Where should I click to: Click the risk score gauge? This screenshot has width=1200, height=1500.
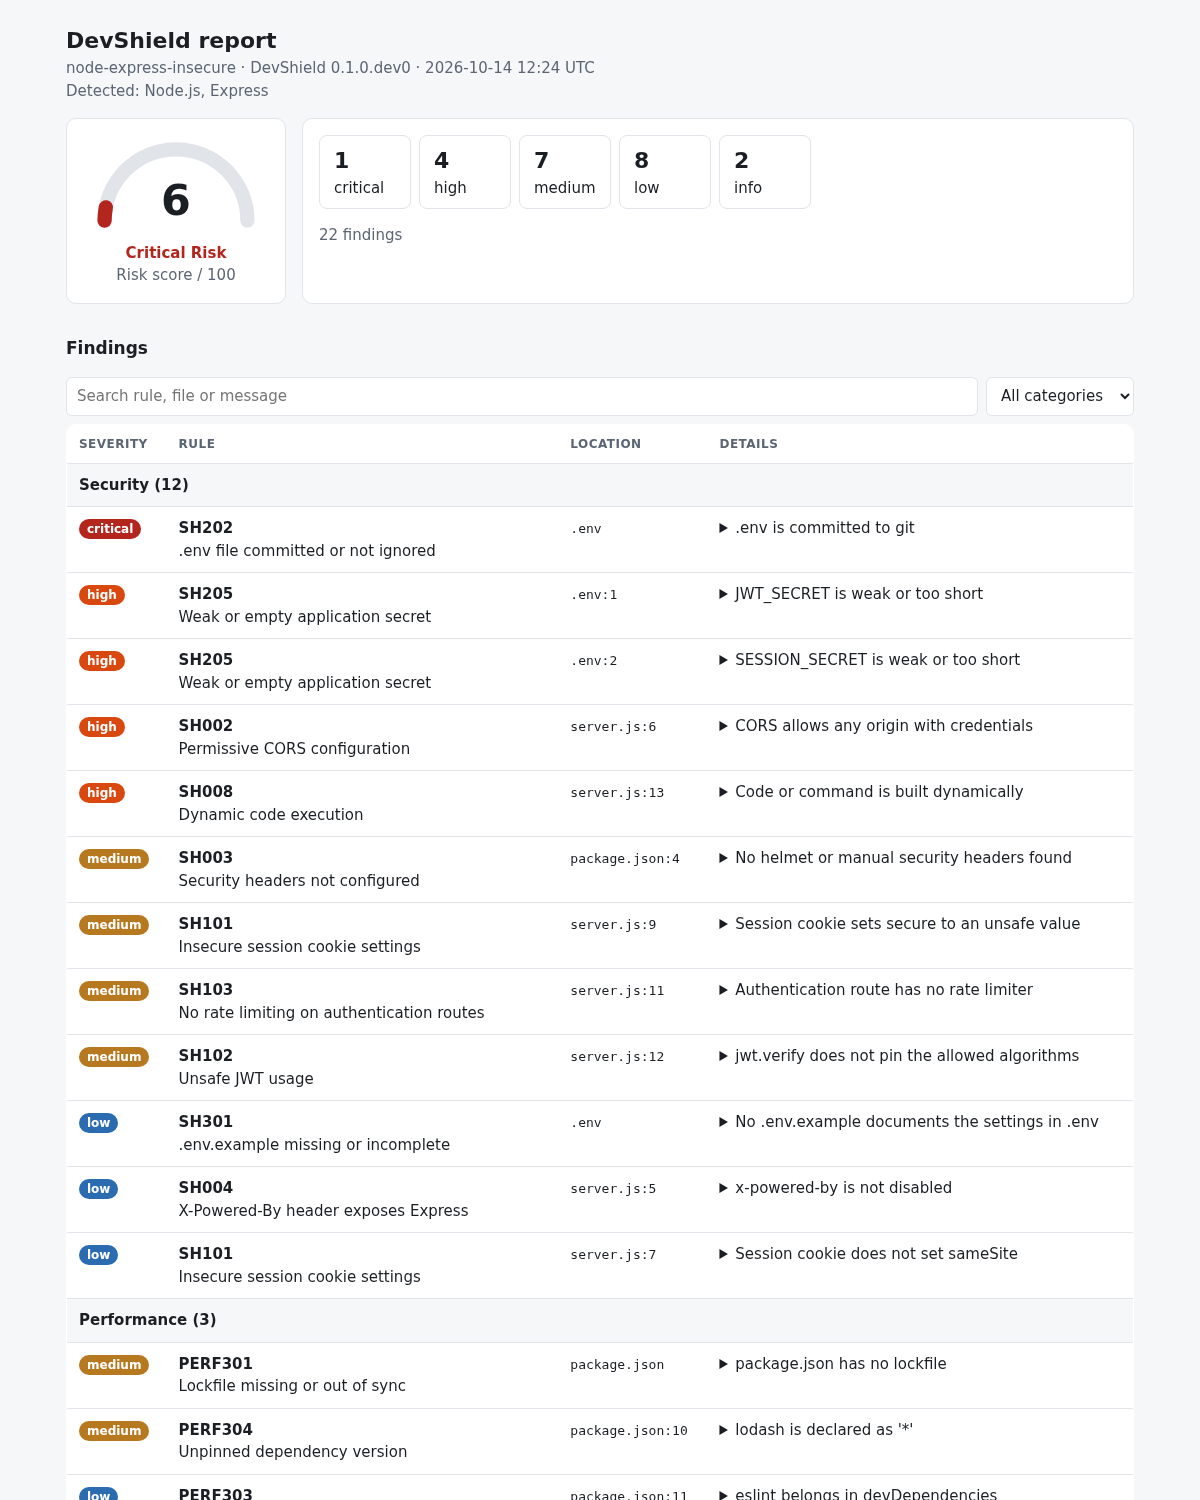[176, 186]
